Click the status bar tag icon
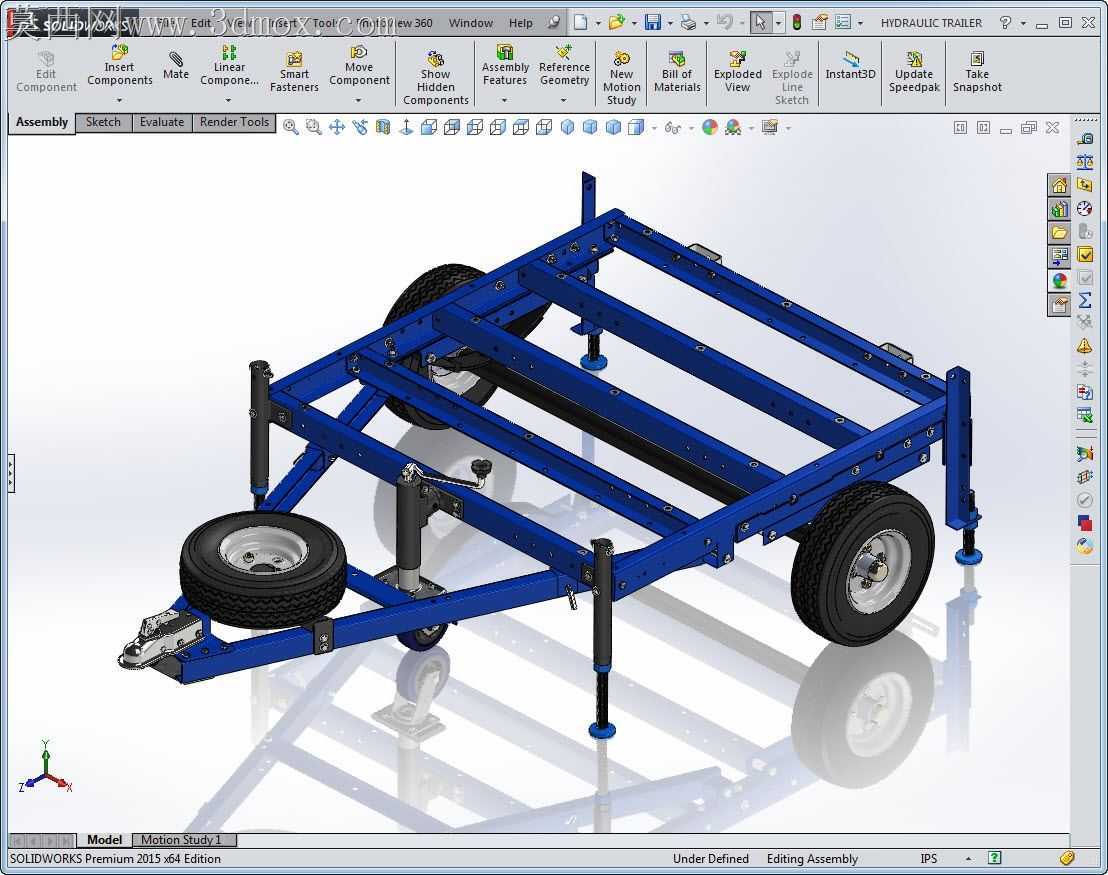Viewport: 1108px width, 875px height. click(x=1067, y=858)
